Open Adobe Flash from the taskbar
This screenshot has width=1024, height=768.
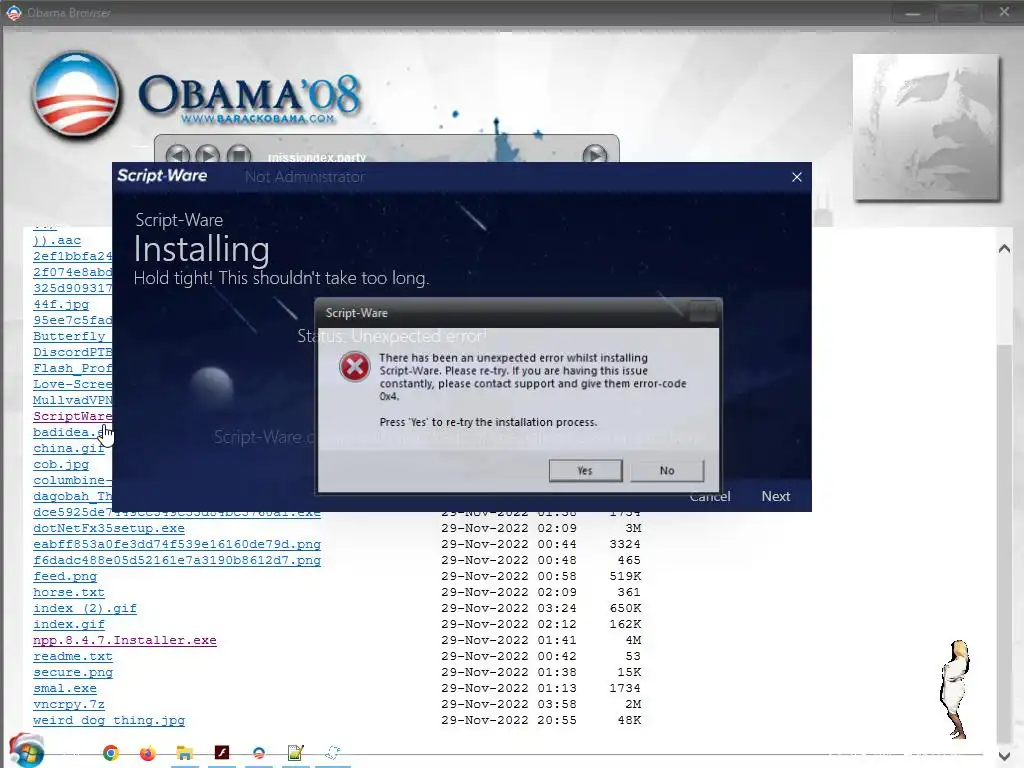[222, 752]
